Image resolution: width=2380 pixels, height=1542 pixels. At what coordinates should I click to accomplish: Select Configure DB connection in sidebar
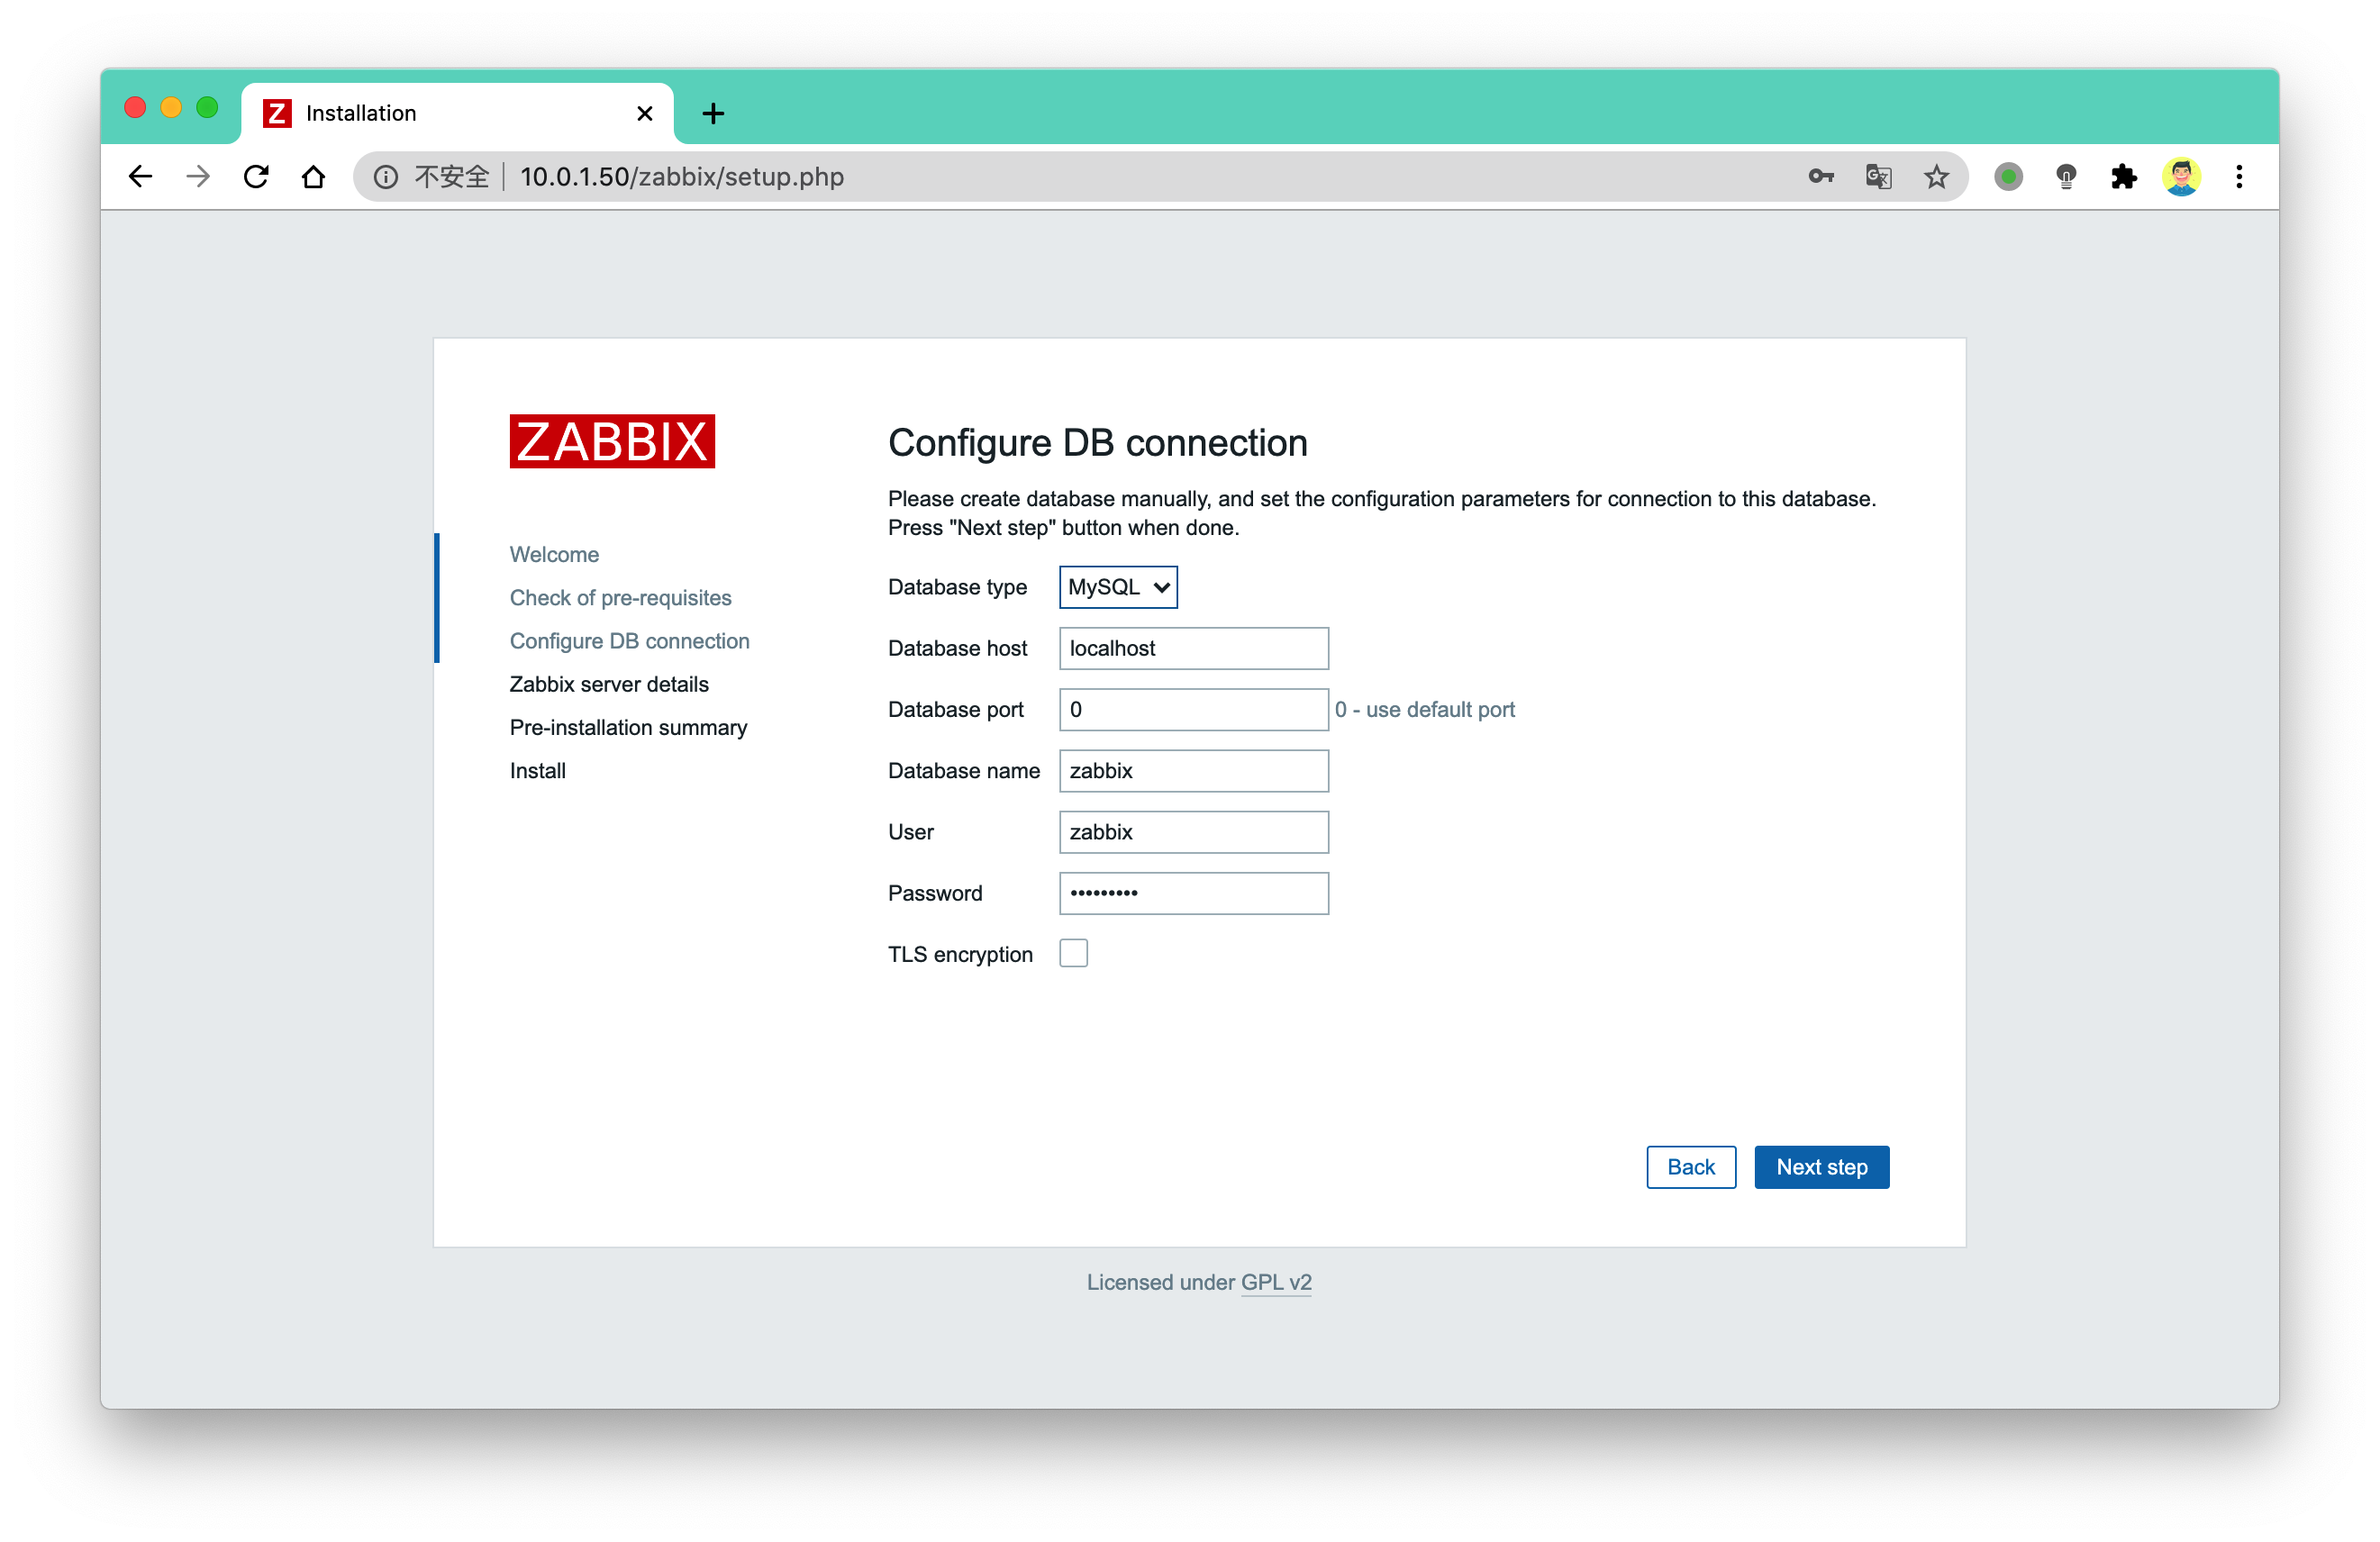tap(629, 641)
